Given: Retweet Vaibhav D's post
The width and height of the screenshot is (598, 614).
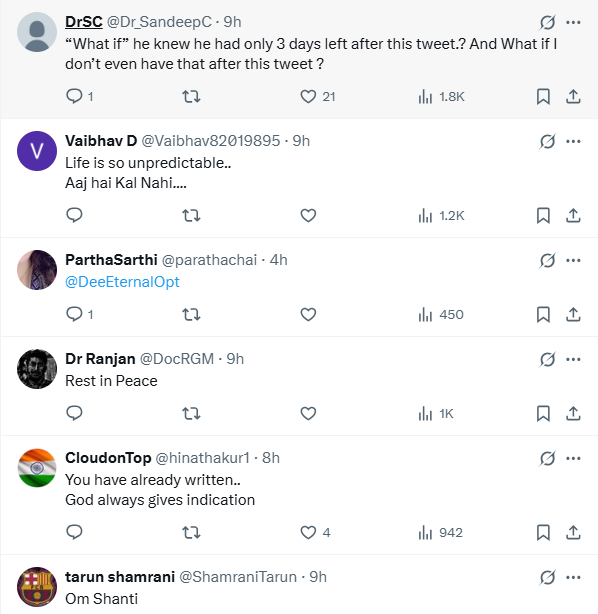Looking at the screenshot, I should click(191, 215).
